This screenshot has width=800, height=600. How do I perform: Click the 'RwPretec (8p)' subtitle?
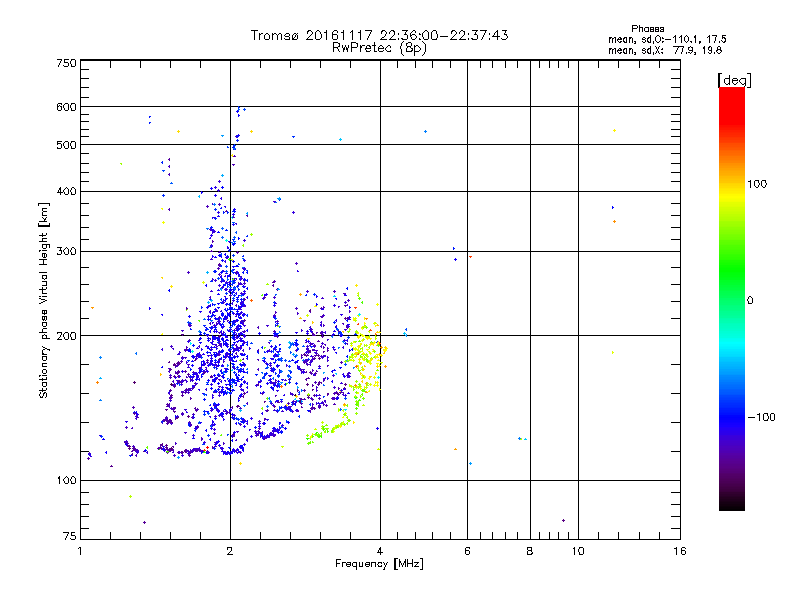coord(379,48)
